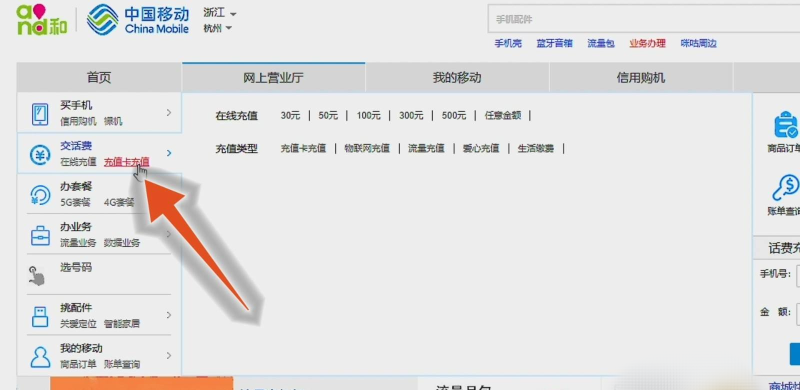Click the pointing hand icon beside 选号码
The height and width of the screenshot is (390, 800).
pyautogui.click(x=37, y=276)
